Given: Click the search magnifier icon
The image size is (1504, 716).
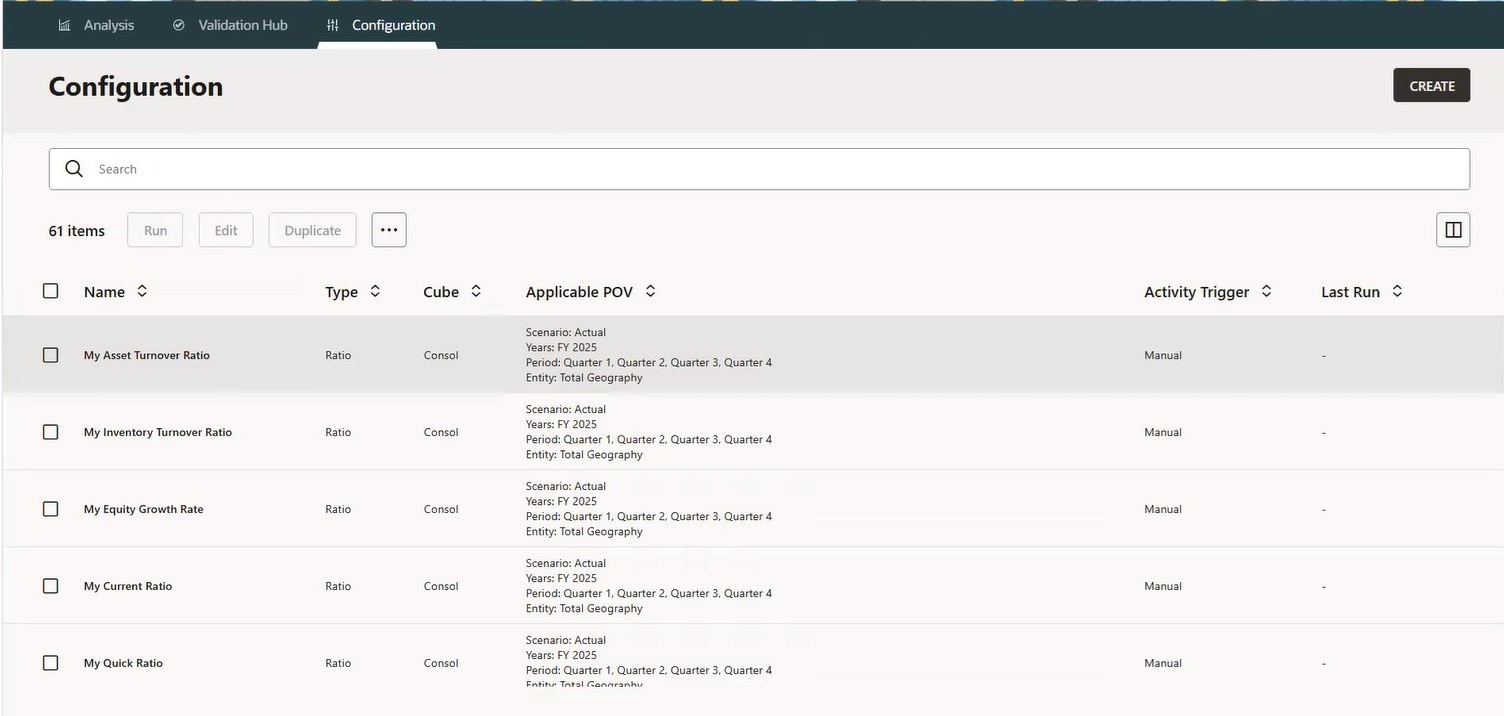Looking at the screenshot, I should pyautogui.click(x=74, y=169).
